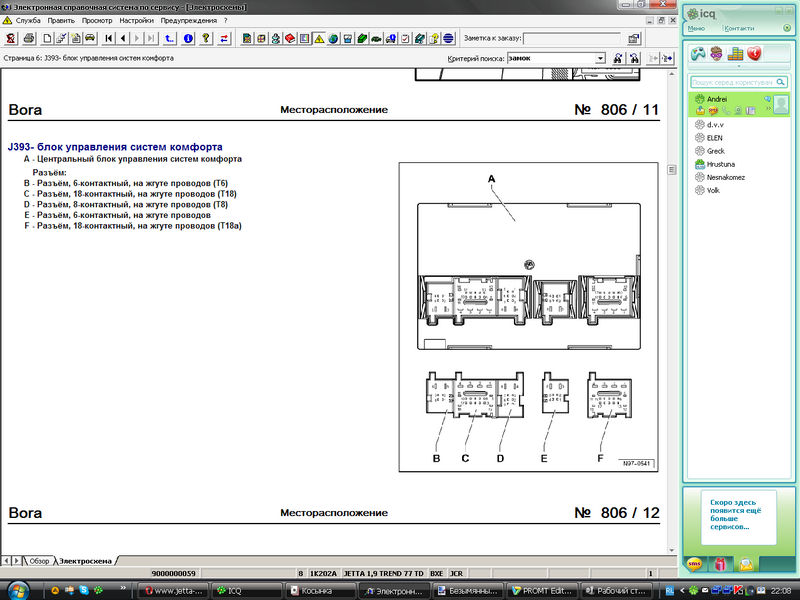Jump to the first page arrow
The height and width of the screenshot is (600, 800).
pos(109,38)
